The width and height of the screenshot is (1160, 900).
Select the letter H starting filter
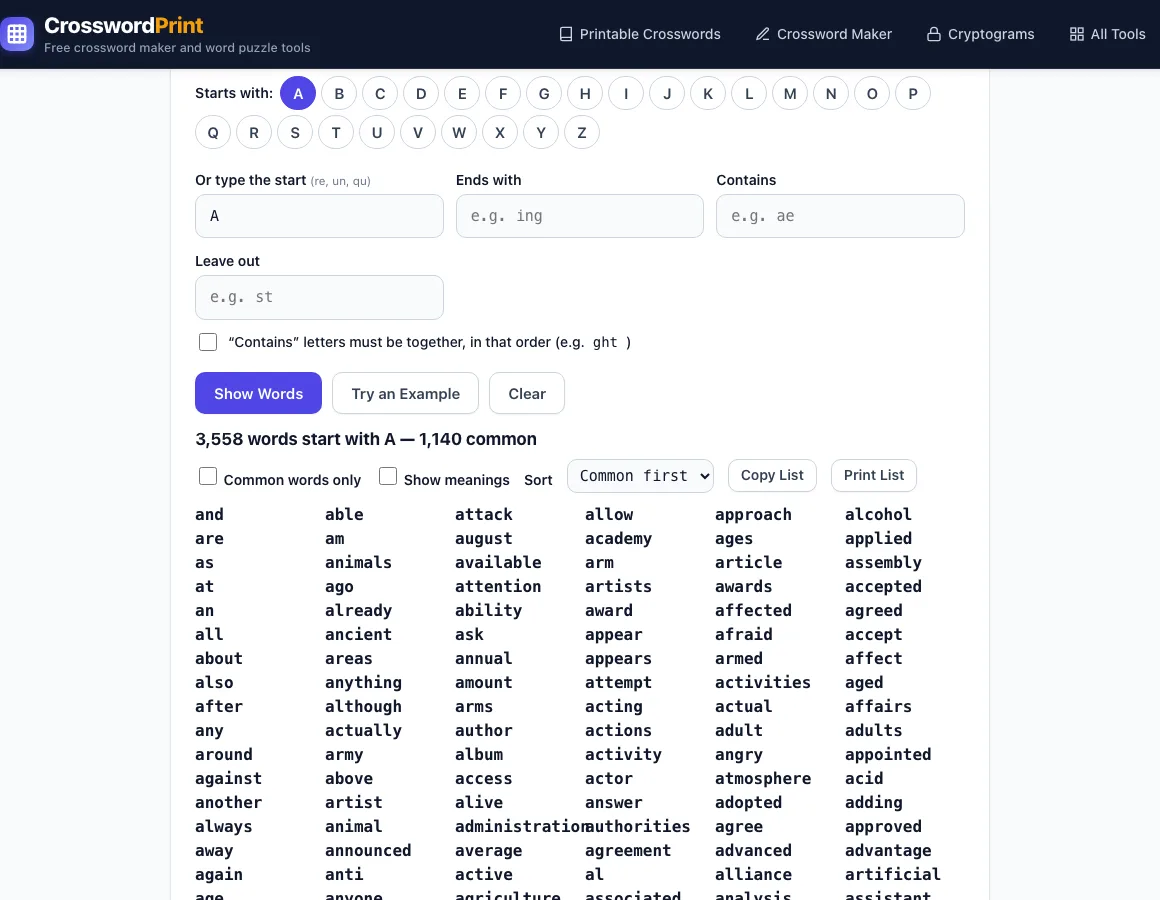[585, 94]
